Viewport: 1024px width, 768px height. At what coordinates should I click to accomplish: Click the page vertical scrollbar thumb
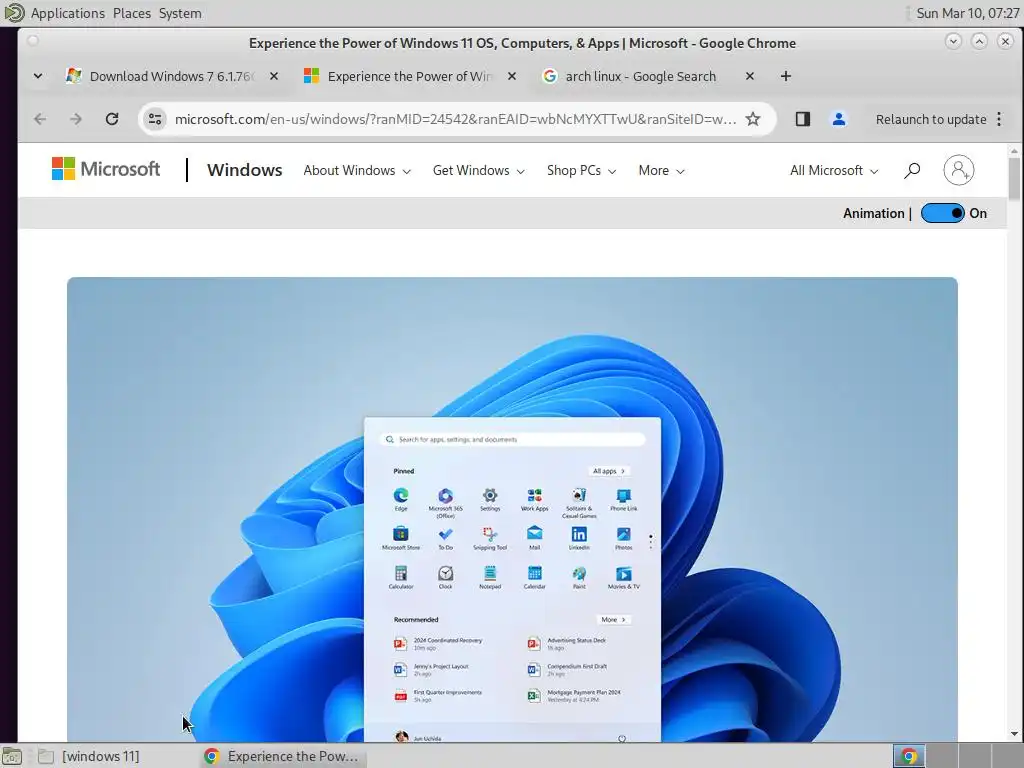[x=1014, y=178]
